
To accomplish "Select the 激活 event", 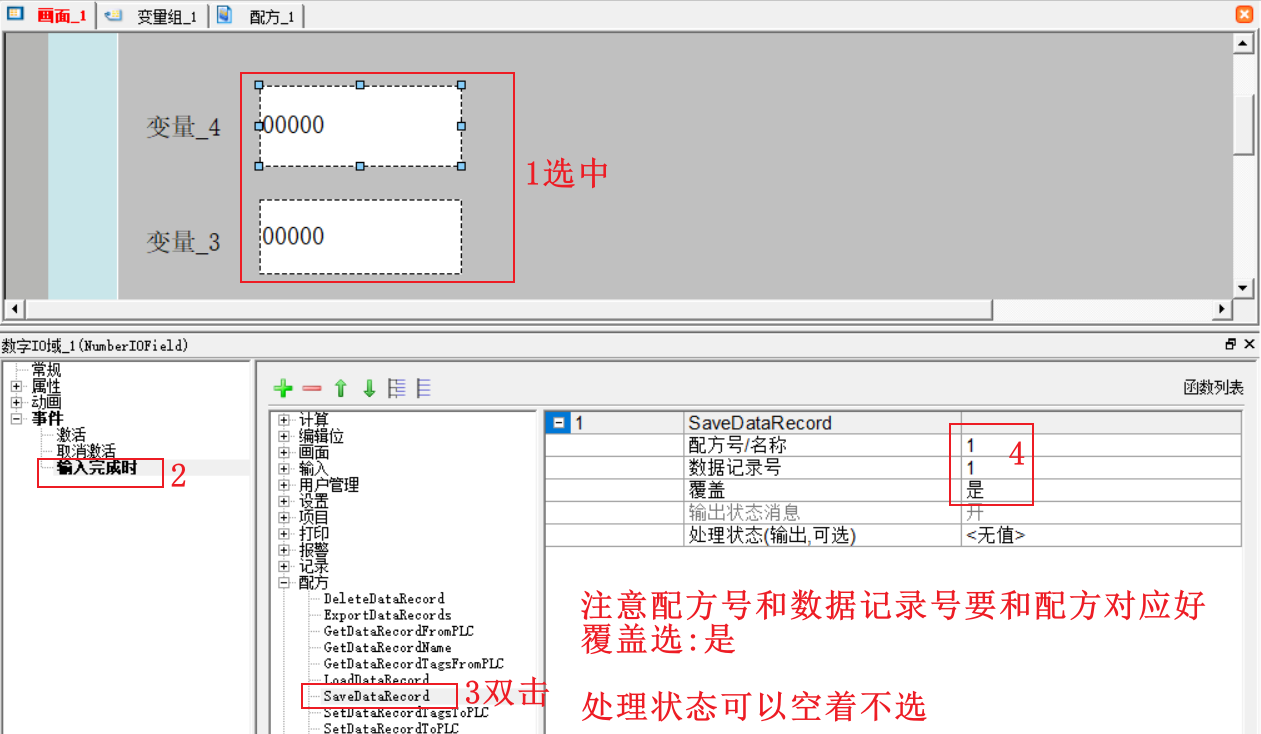I will 71,435.
